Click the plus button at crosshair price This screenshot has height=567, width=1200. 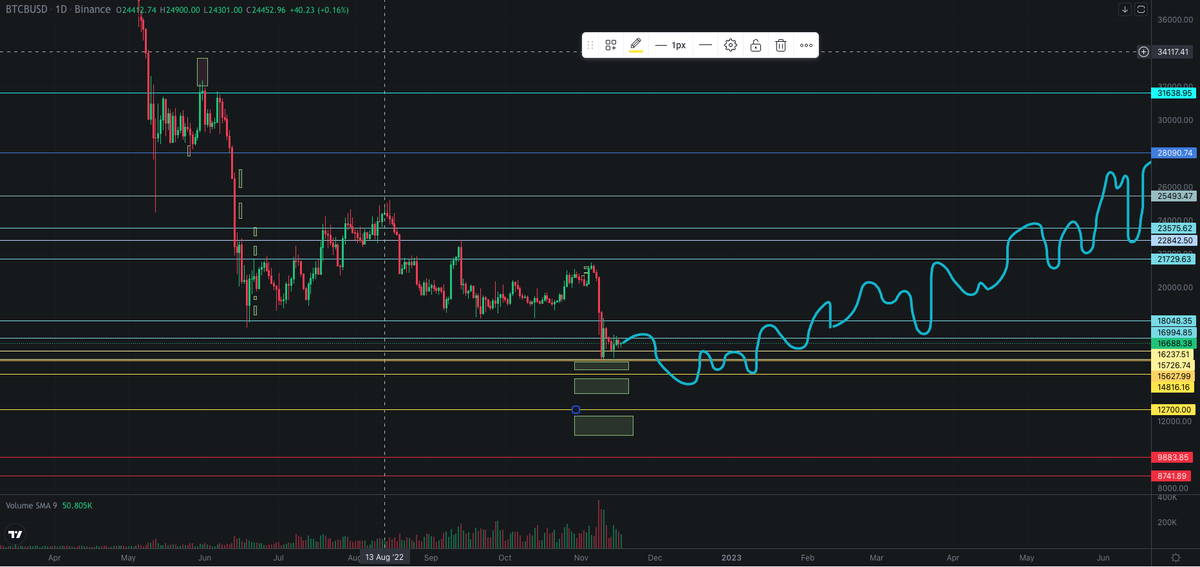pos(1144,51)
